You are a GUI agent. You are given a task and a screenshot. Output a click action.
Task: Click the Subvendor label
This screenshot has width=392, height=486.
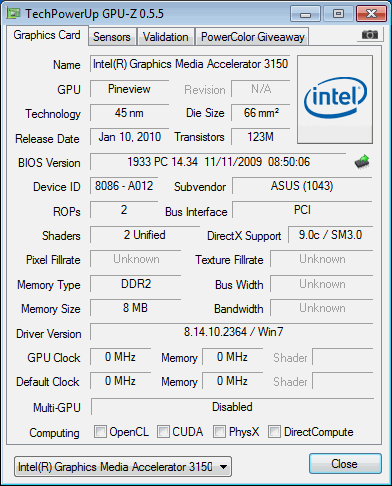[x=200, y=187]
